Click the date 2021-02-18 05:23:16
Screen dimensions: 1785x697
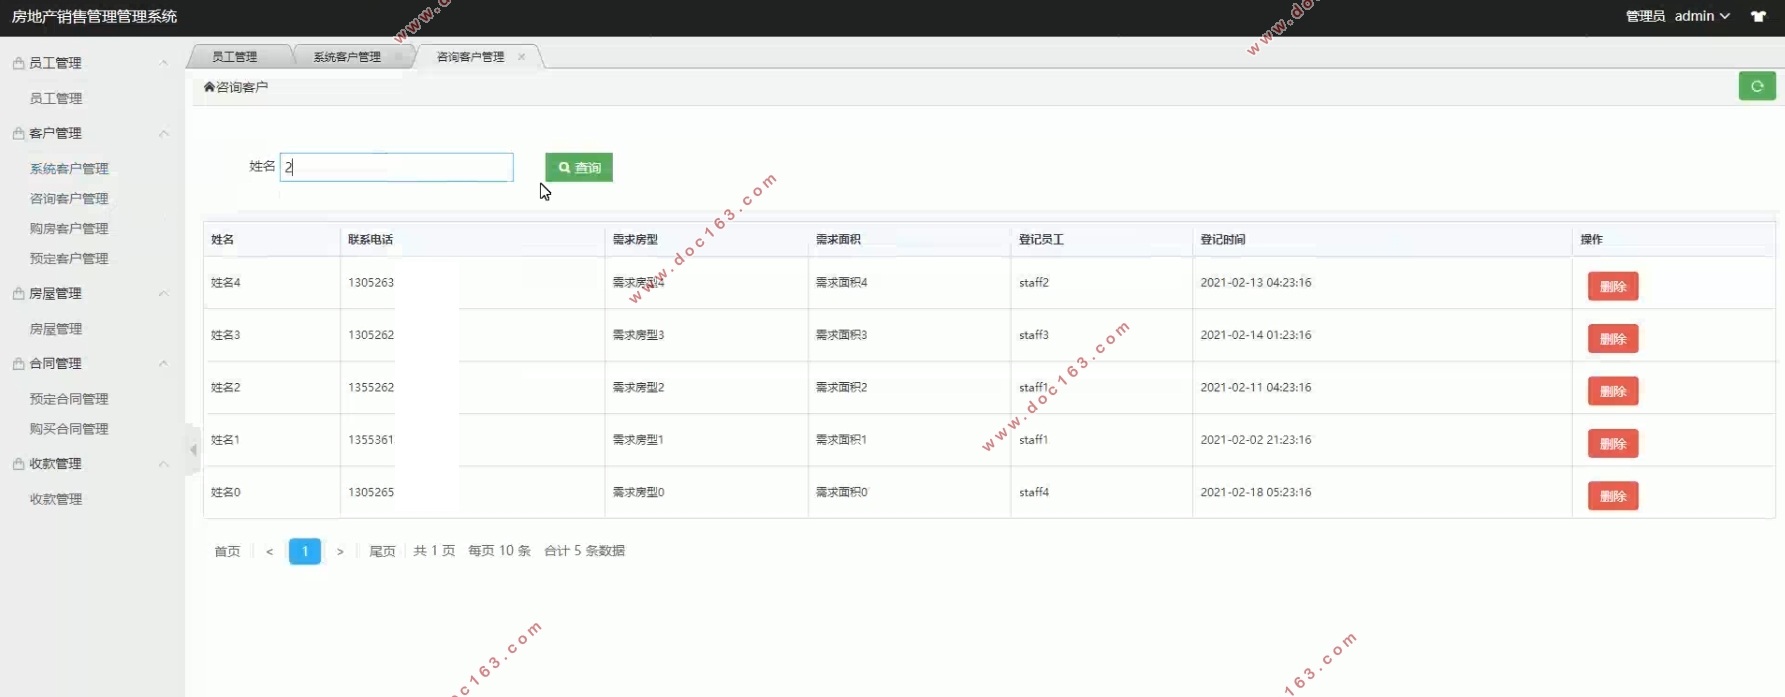(1256, 492)
